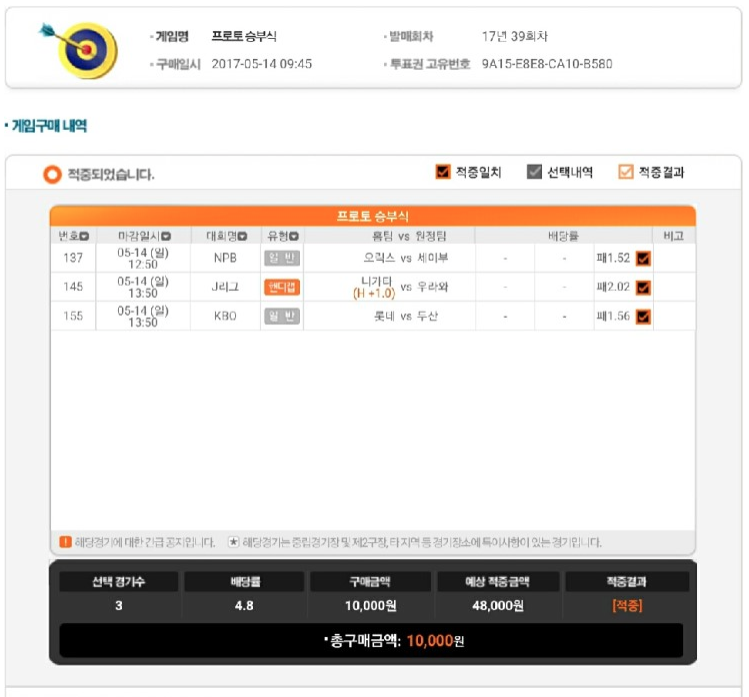Viewport: 749px width, 697px height.
Task: Open the 마감일시 column sort arrow
Action: click(166, 236)
